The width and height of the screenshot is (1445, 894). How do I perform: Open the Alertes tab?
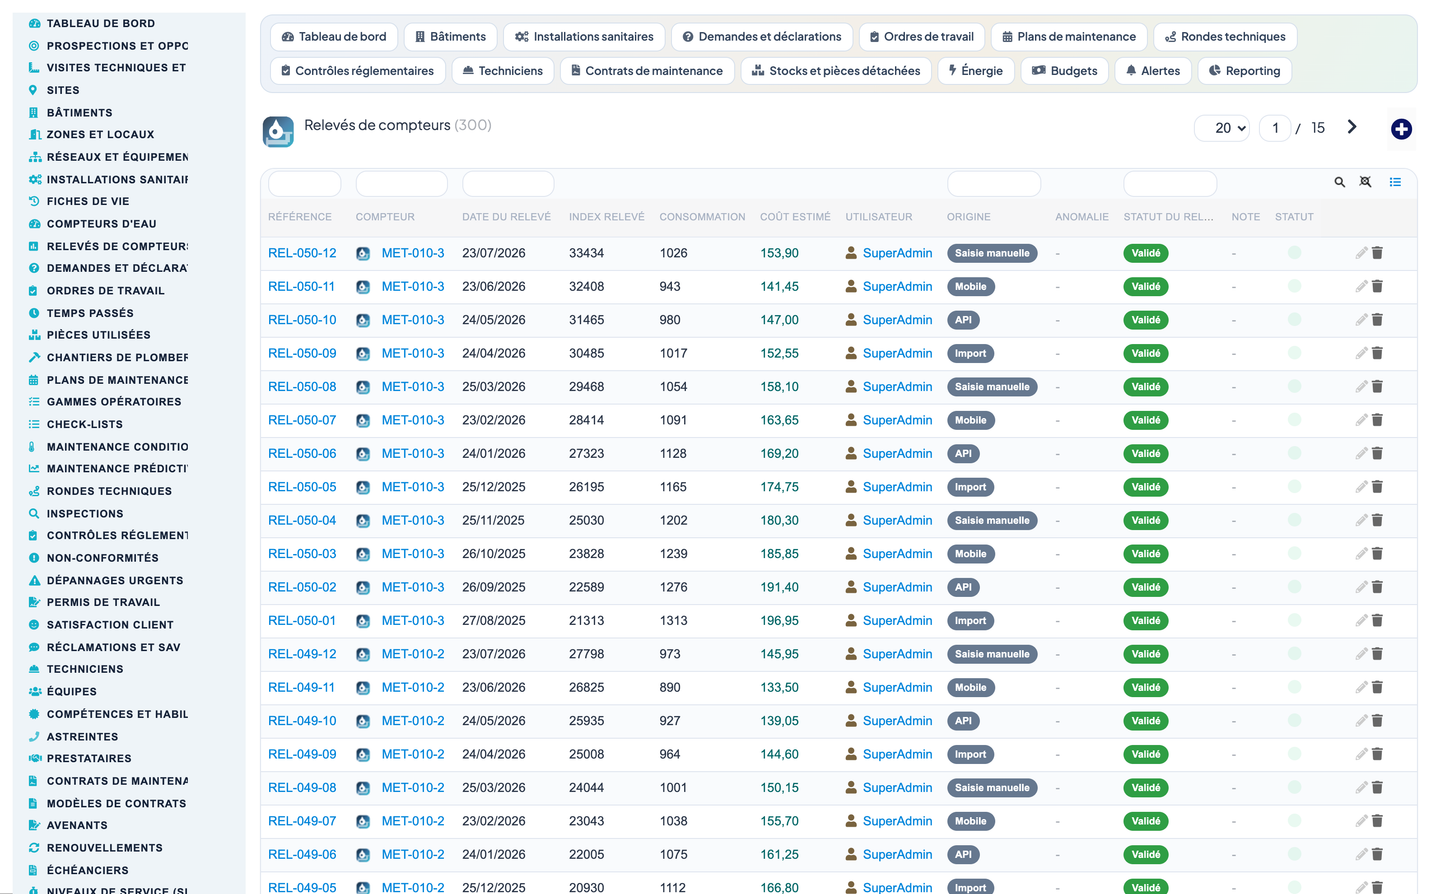1153,71
